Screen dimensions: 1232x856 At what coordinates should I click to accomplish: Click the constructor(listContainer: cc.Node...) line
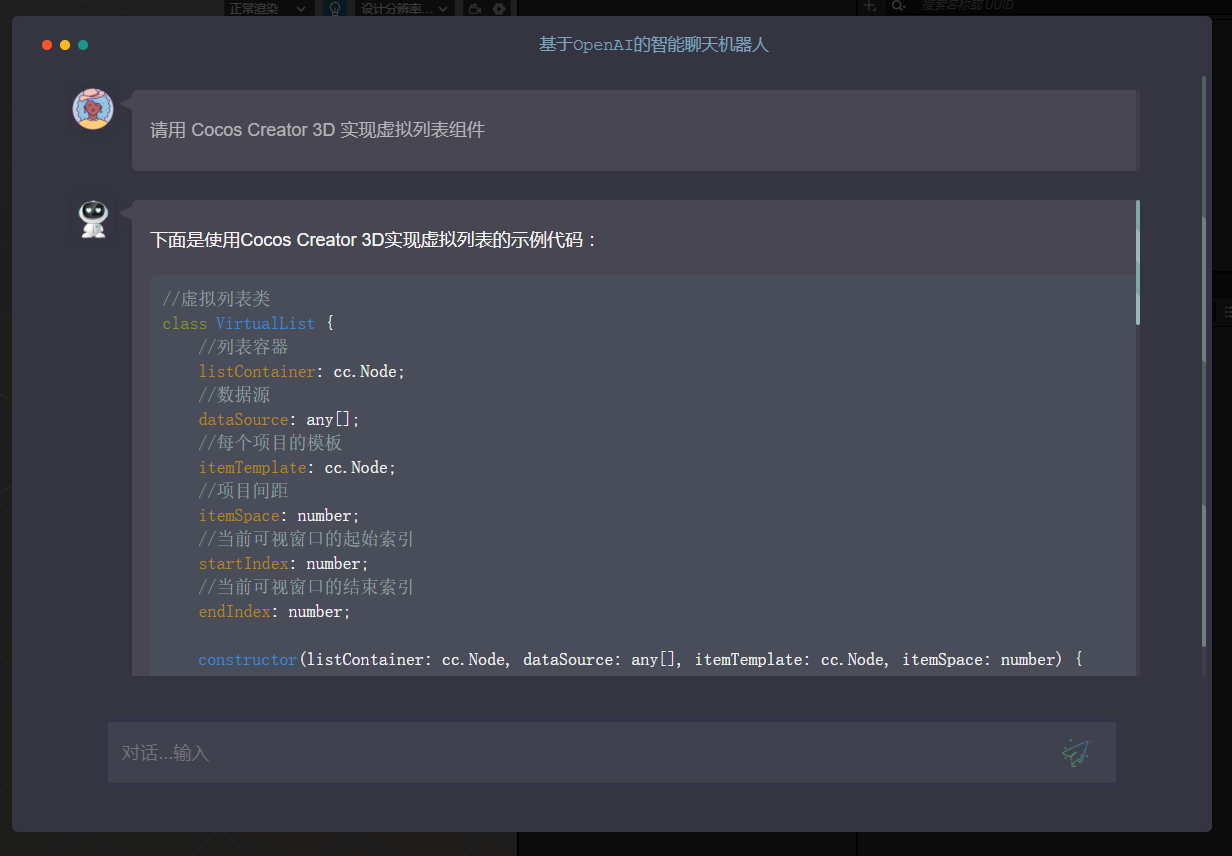click(x=641, y=659)
